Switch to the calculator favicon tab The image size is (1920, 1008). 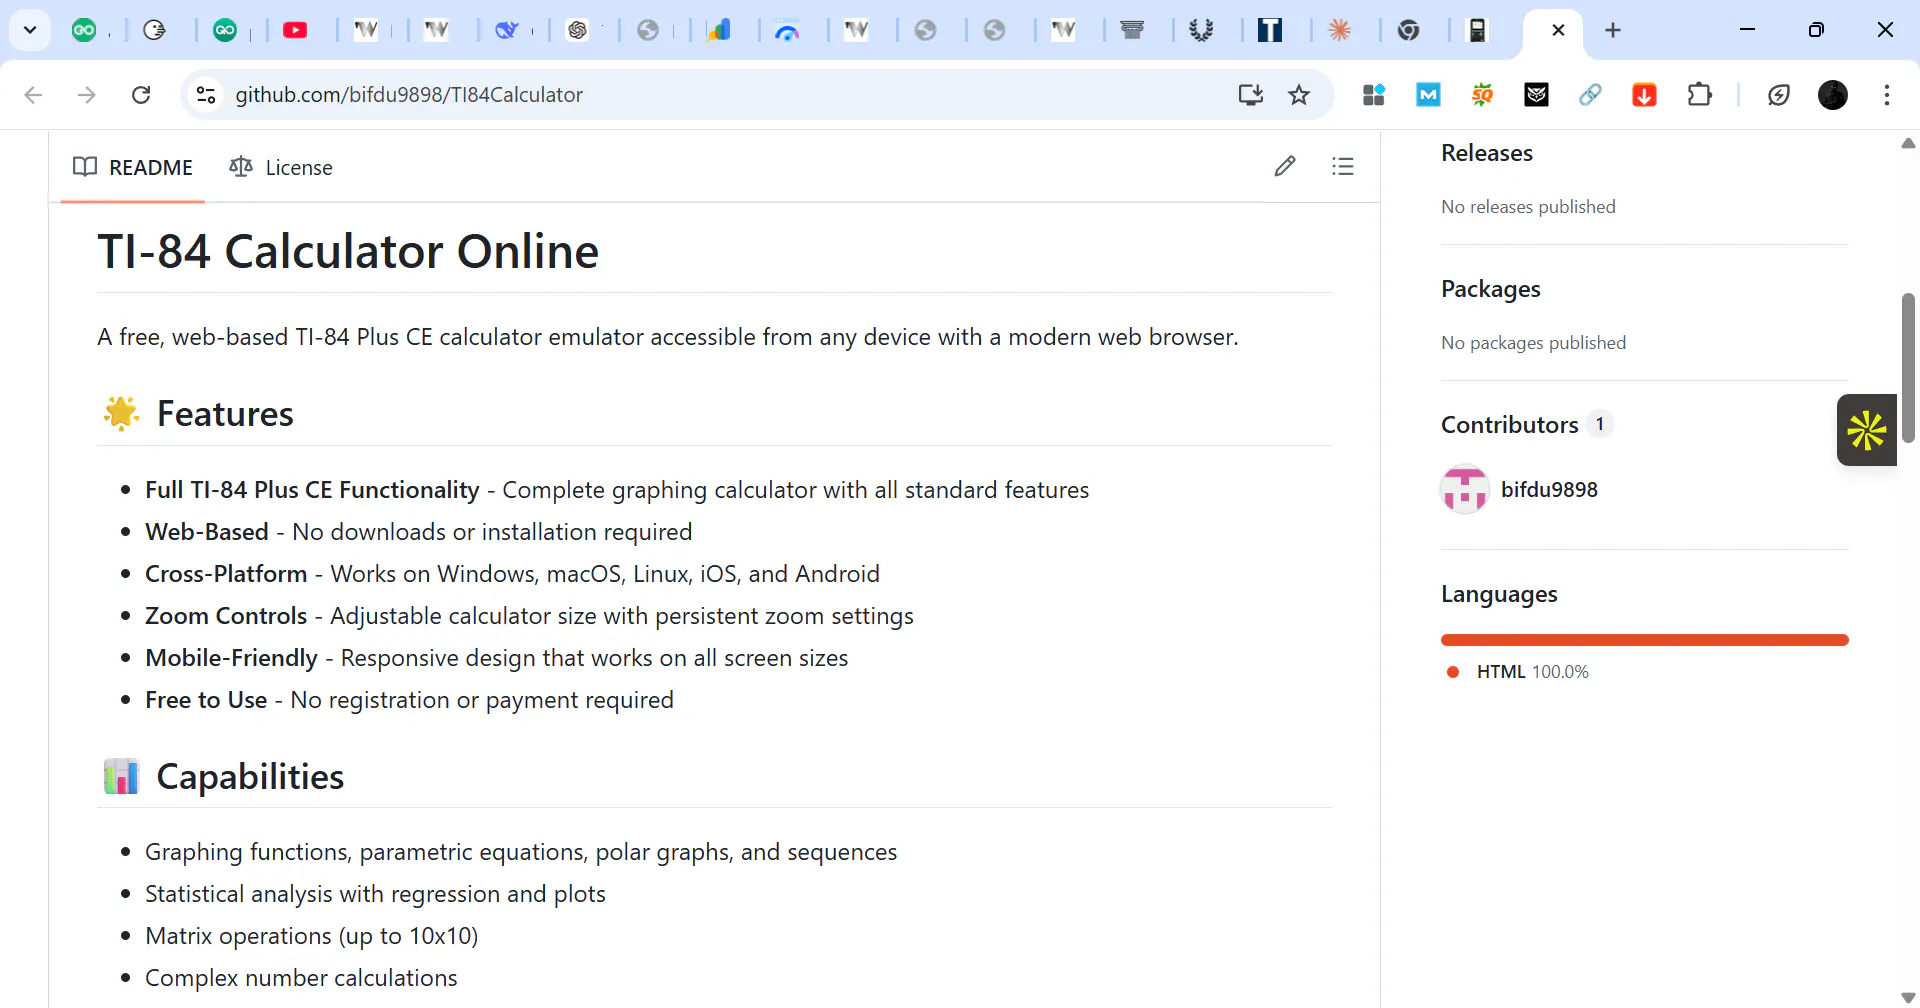(x=1478, y=30)
